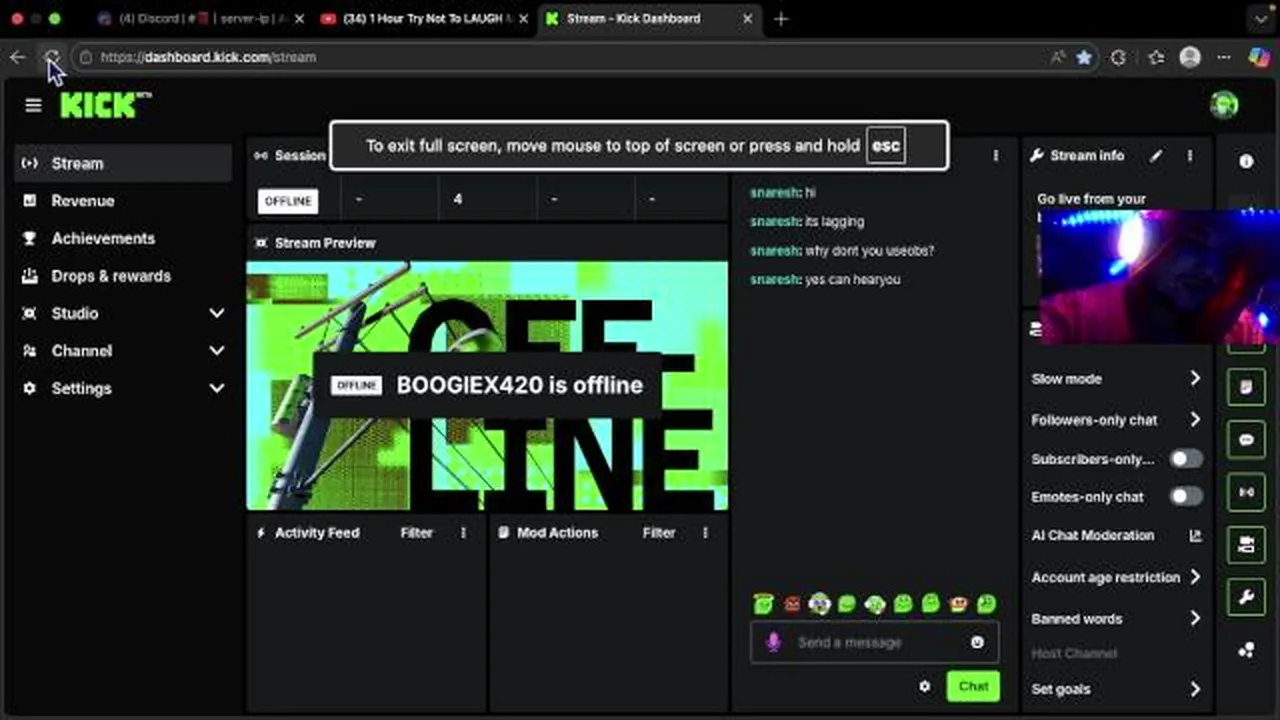Select the brown monkey-face emote
The image size is (1280, 720).
point(958,604)
